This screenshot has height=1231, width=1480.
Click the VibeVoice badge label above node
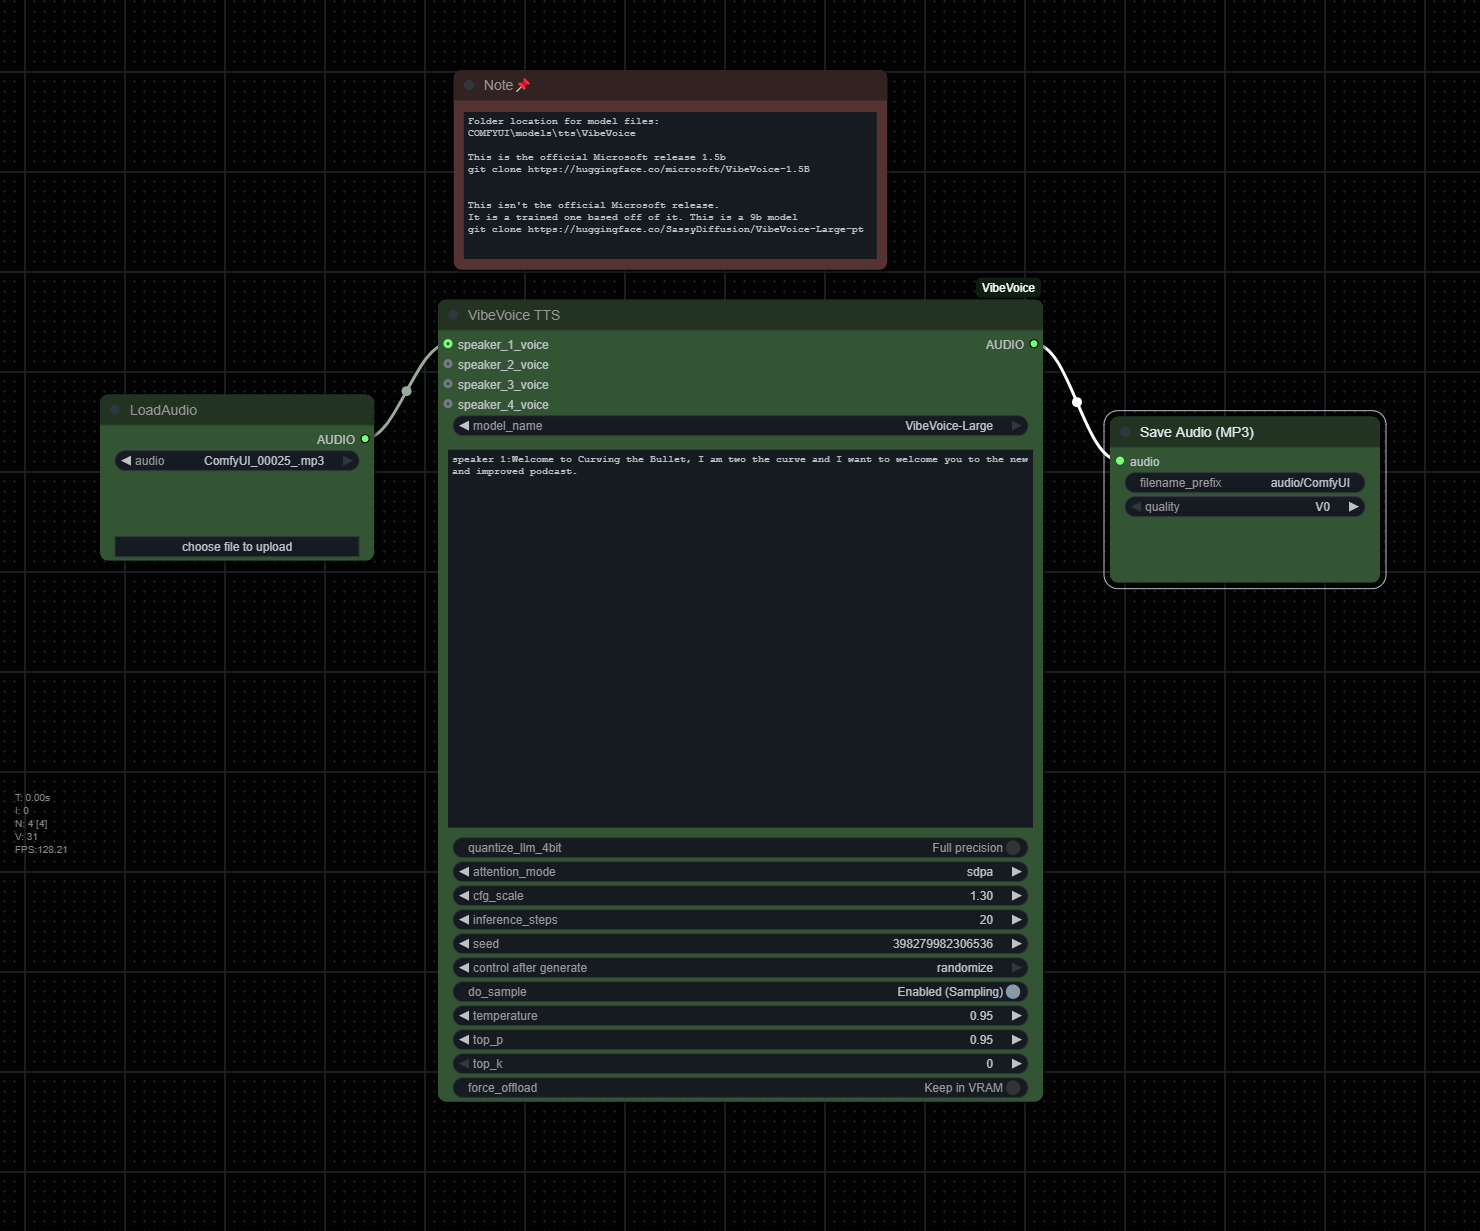pos(1008,288)
